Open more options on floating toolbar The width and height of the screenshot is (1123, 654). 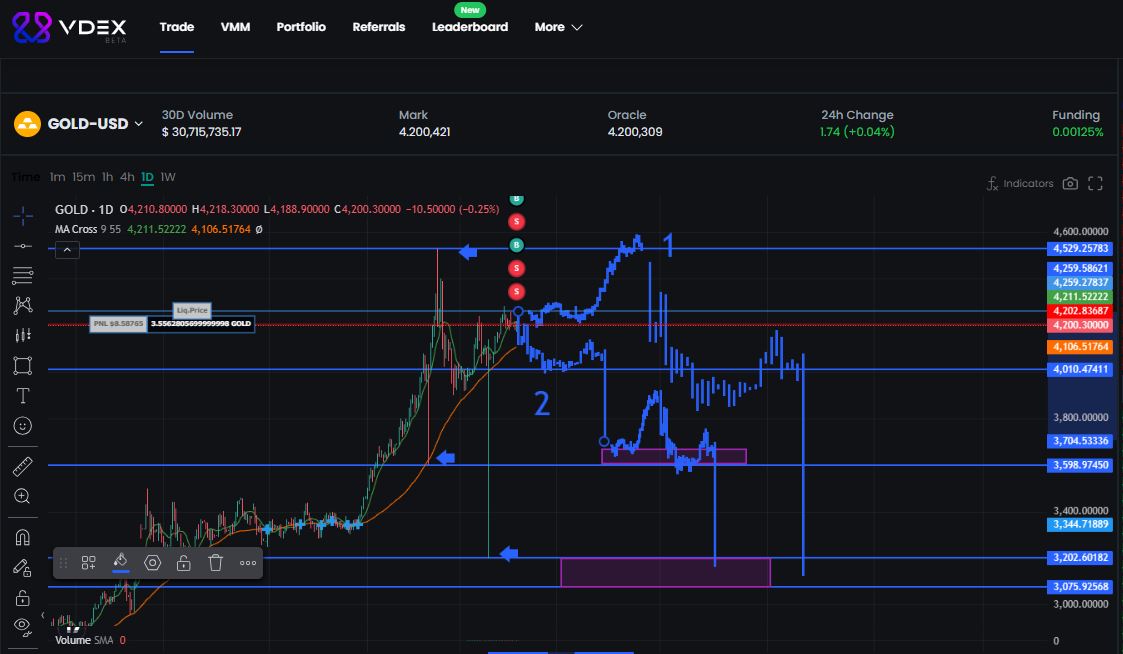(x=248, y=563)
